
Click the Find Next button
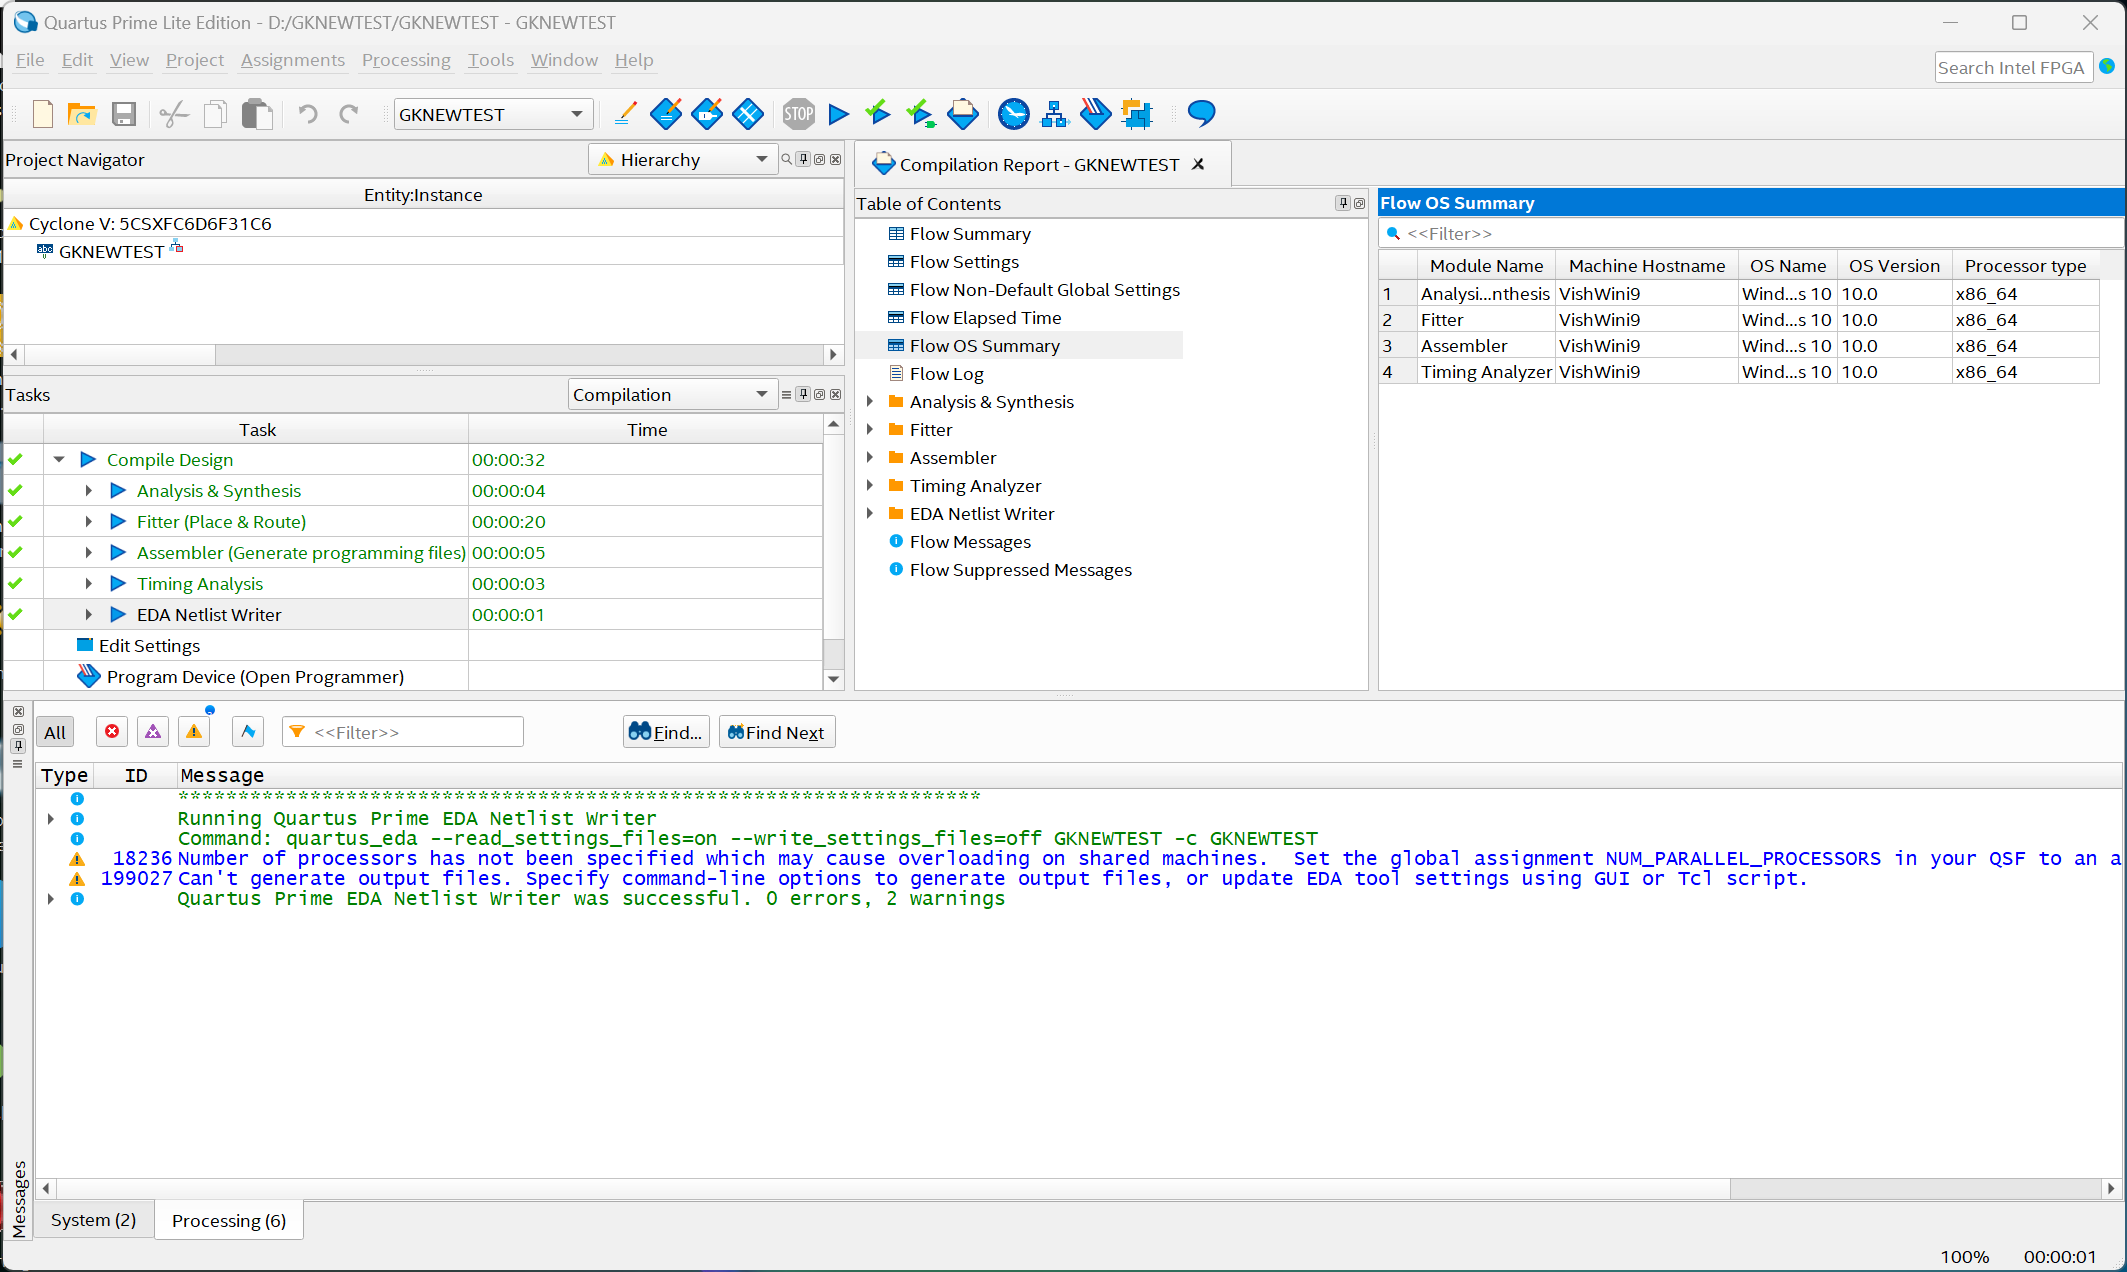coord(776,732)
